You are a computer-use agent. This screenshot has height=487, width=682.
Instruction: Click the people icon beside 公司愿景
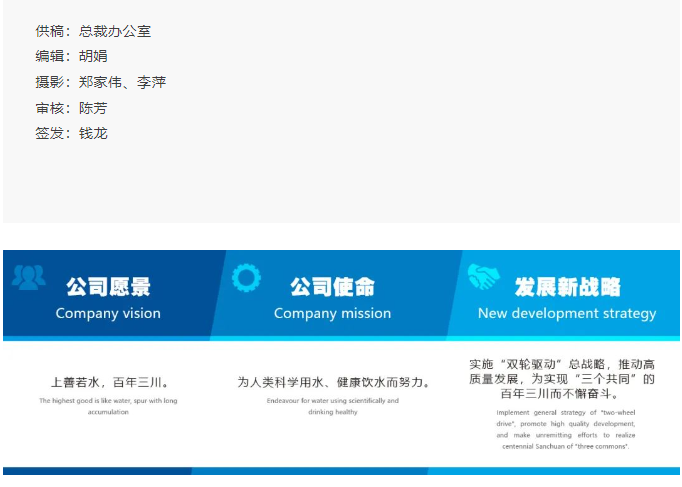coord(28,277)
